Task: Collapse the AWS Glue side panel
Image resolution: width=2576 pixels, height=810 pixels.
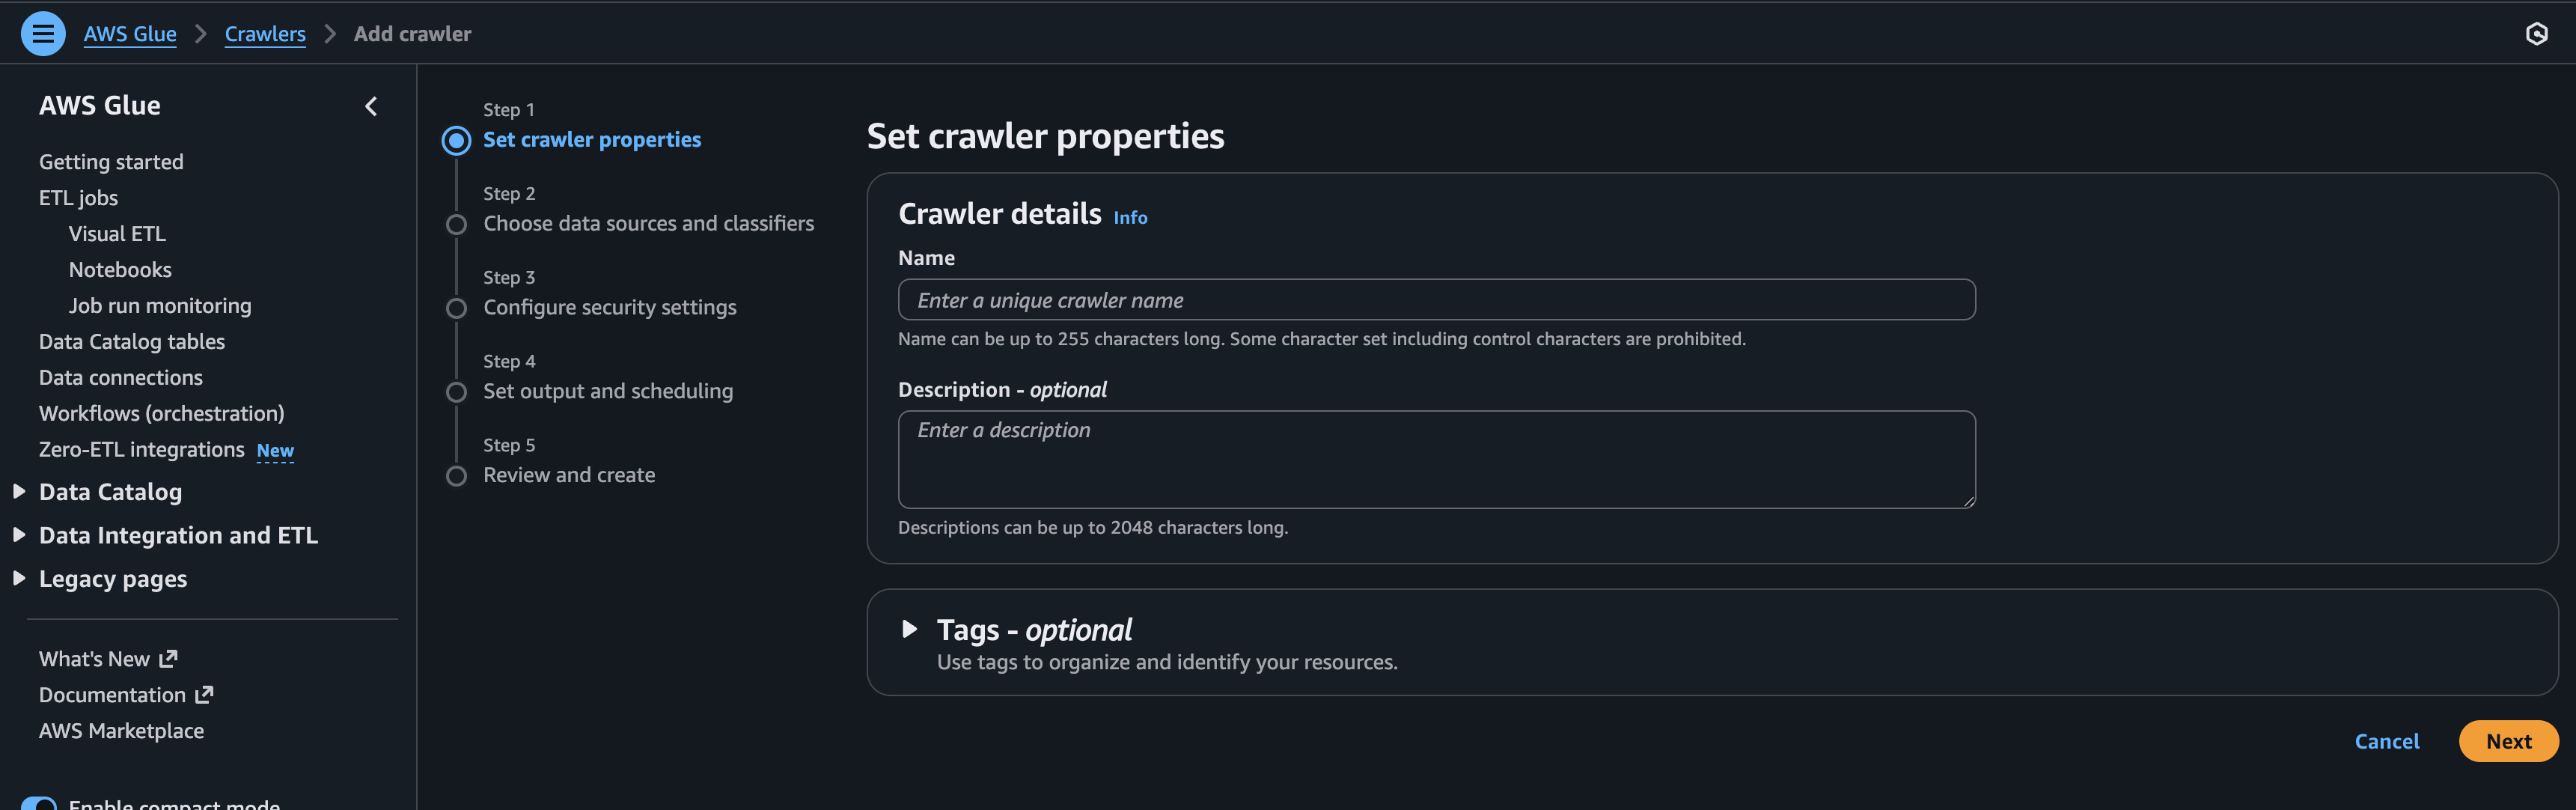Action: point(371,106)
